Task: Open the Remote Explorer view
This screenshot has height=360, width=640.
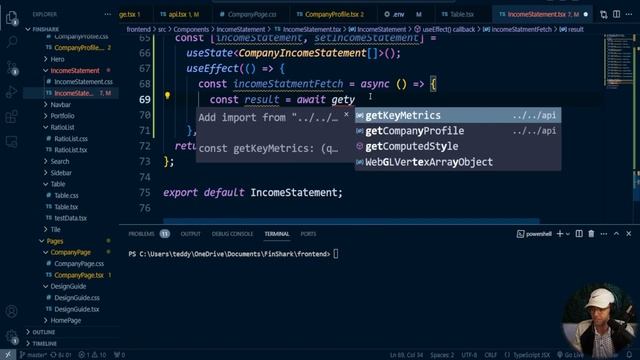Action: 11,141
